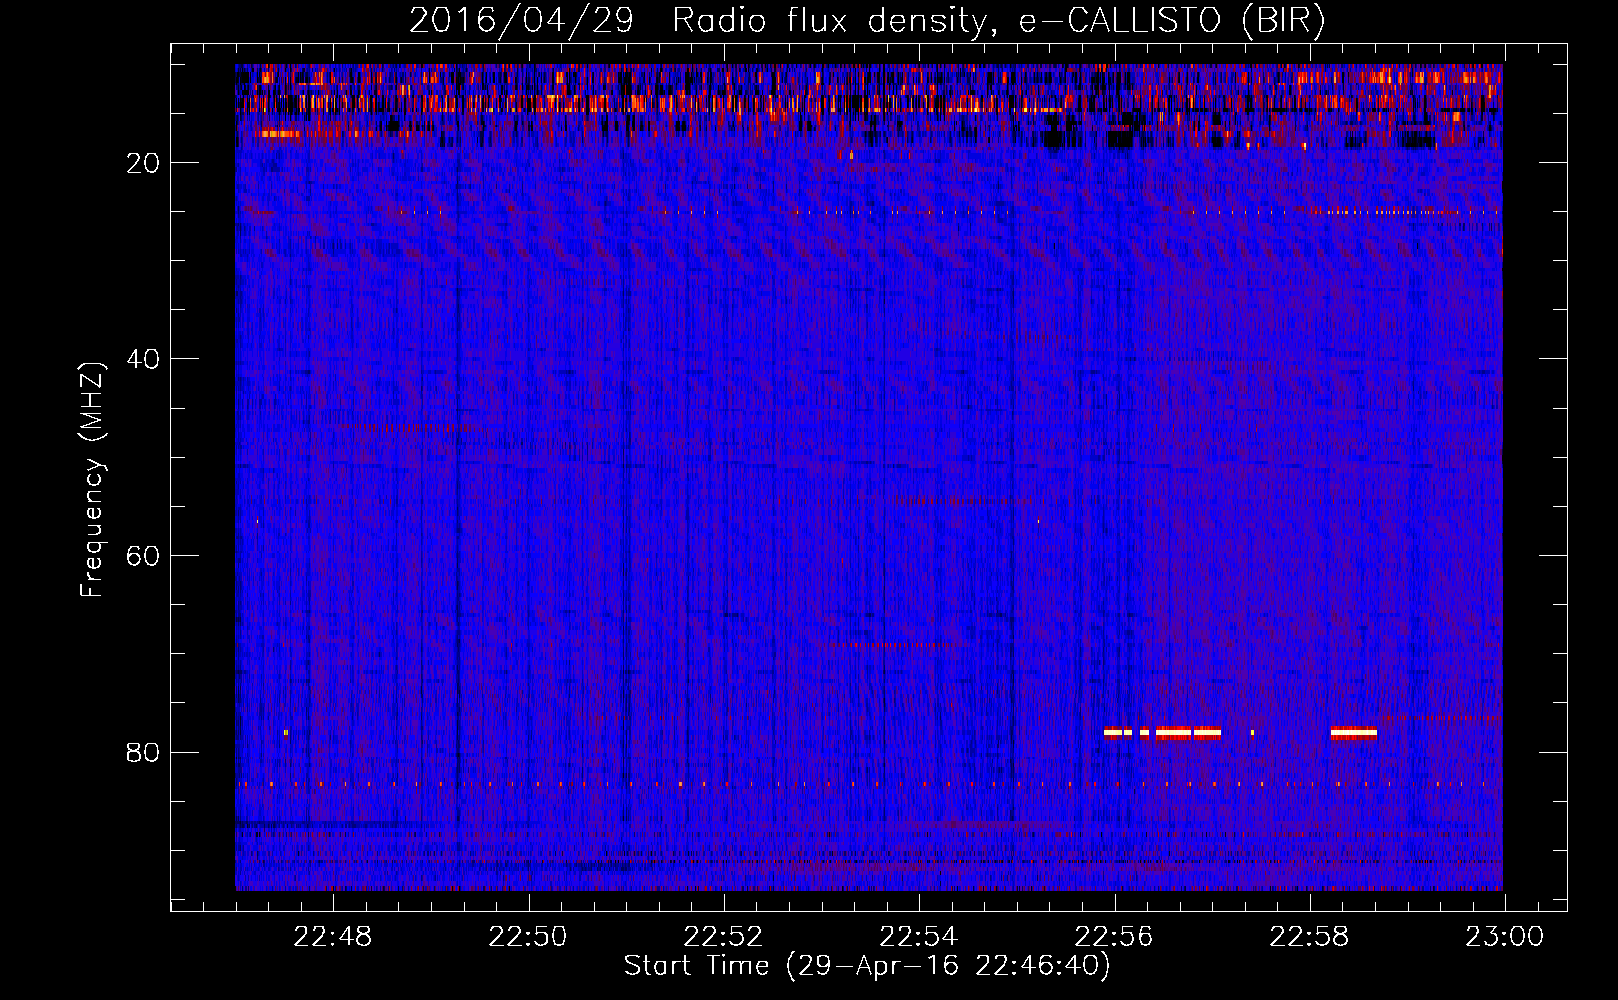Click the time tick label "22:48"

[332, 937]
